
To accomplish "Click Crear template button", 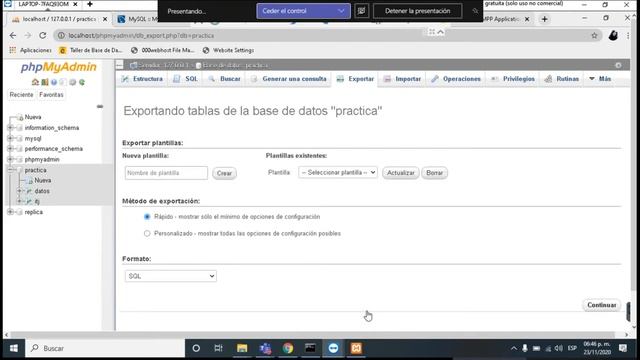I will tap(224, 173).
